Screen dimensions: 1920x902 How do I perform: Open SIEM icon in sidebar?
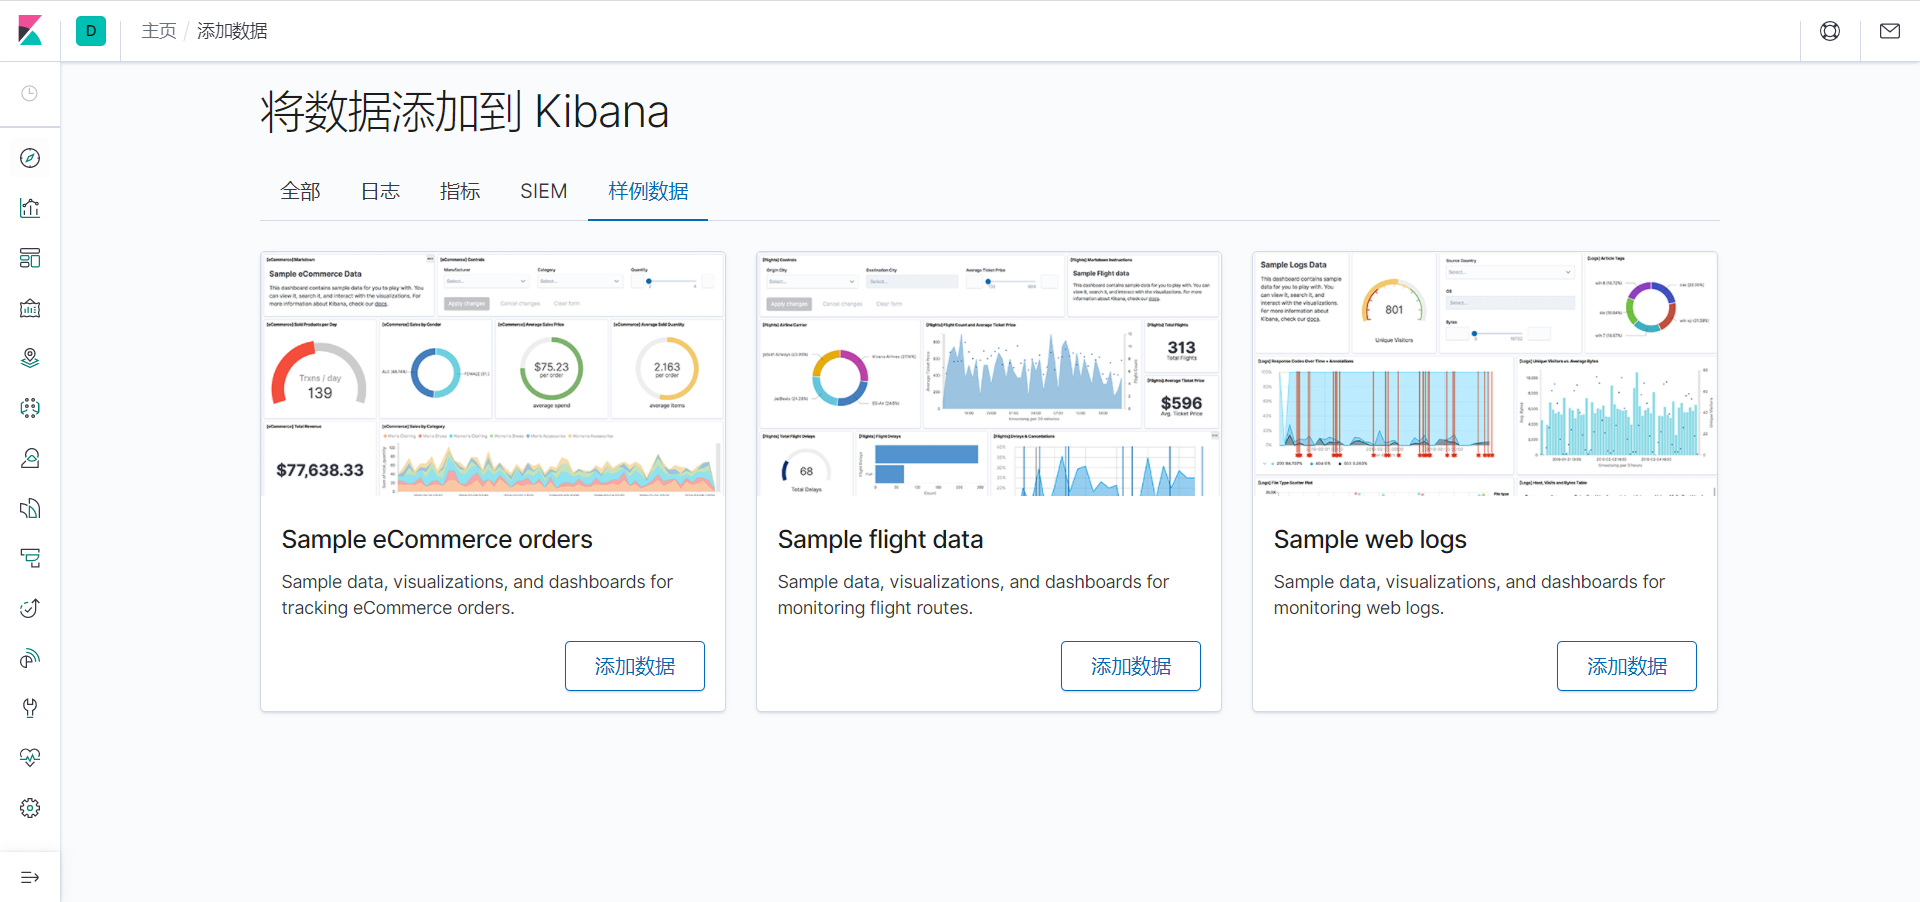30,658
